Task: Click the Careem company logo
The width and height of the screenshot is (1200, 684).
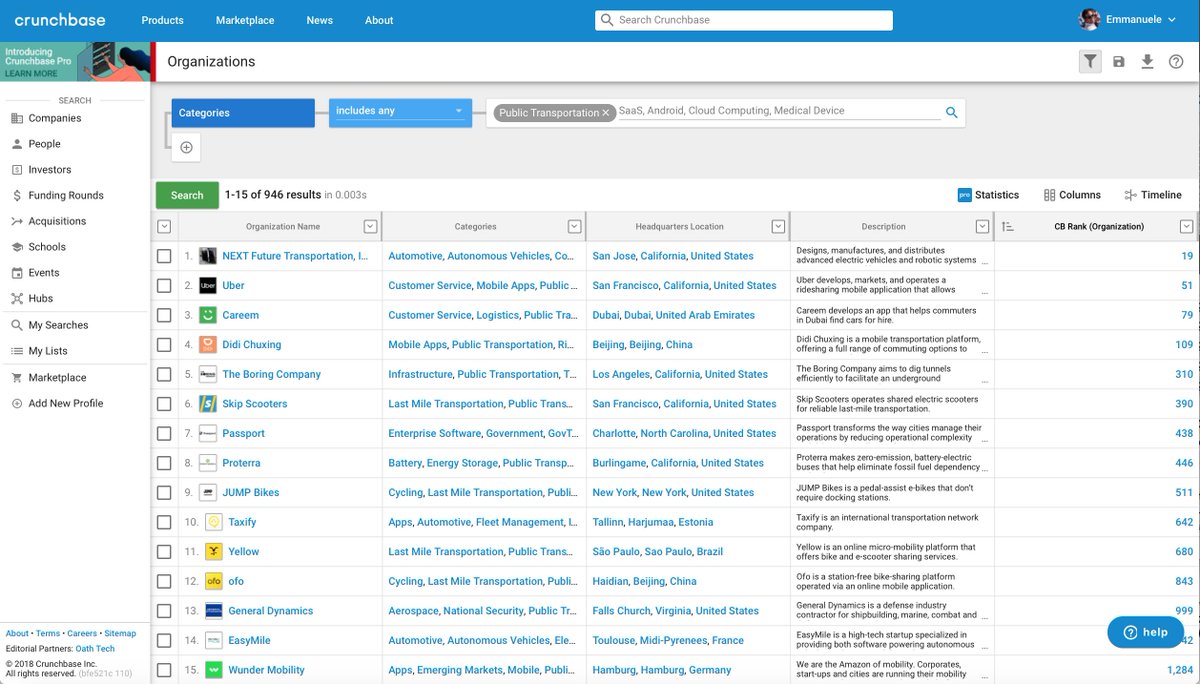Action: [x=208, y=315]
